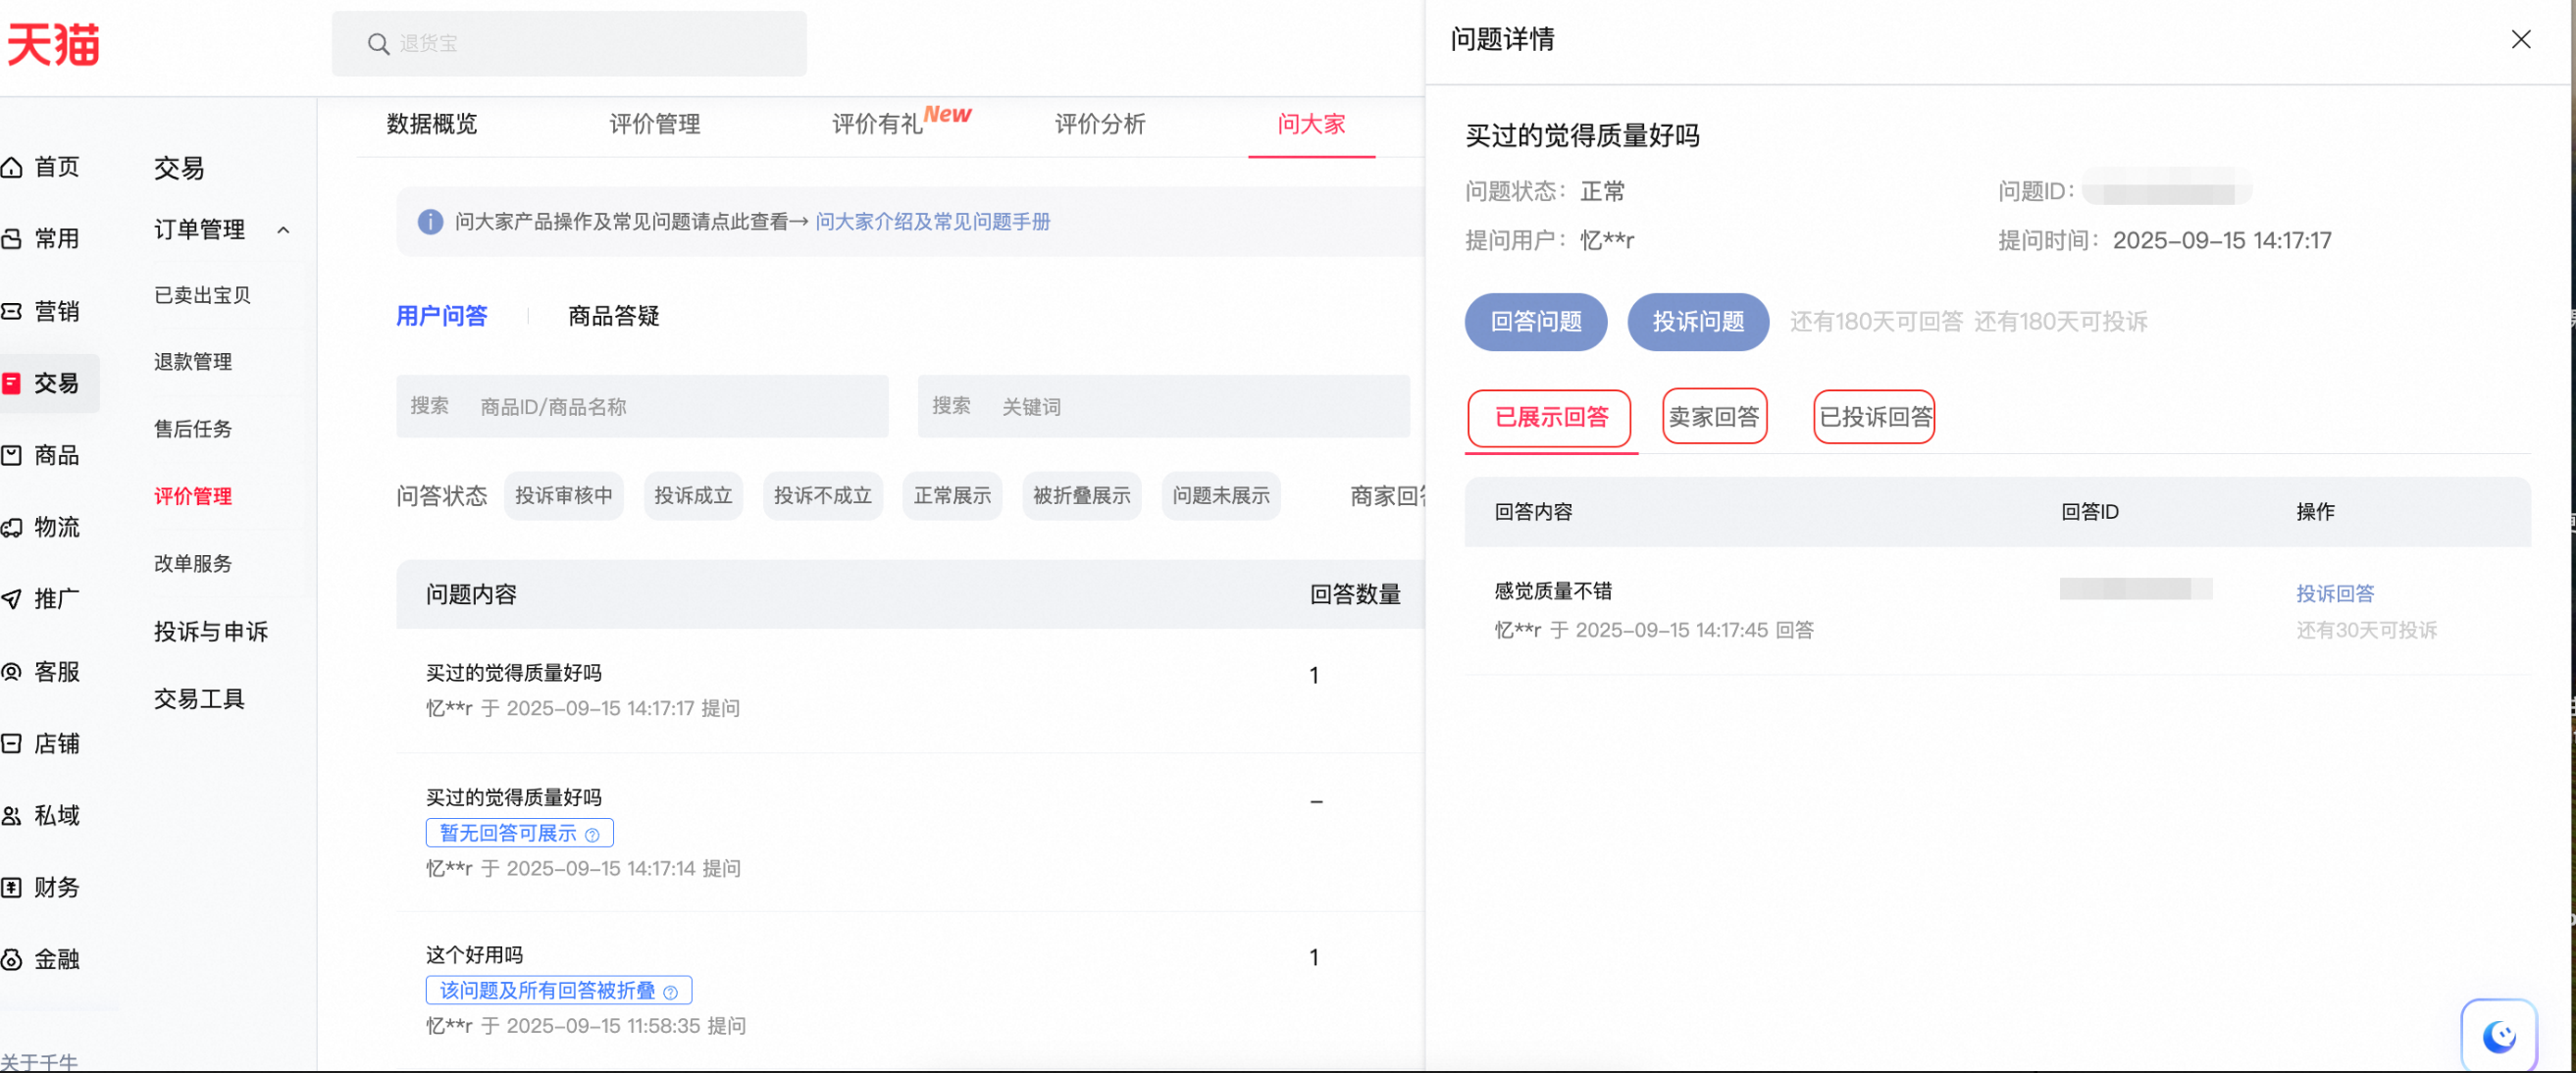Switch to 已投诉回答 tab
This screenshot has width=2576, height=1073.
coord(1875,416)
